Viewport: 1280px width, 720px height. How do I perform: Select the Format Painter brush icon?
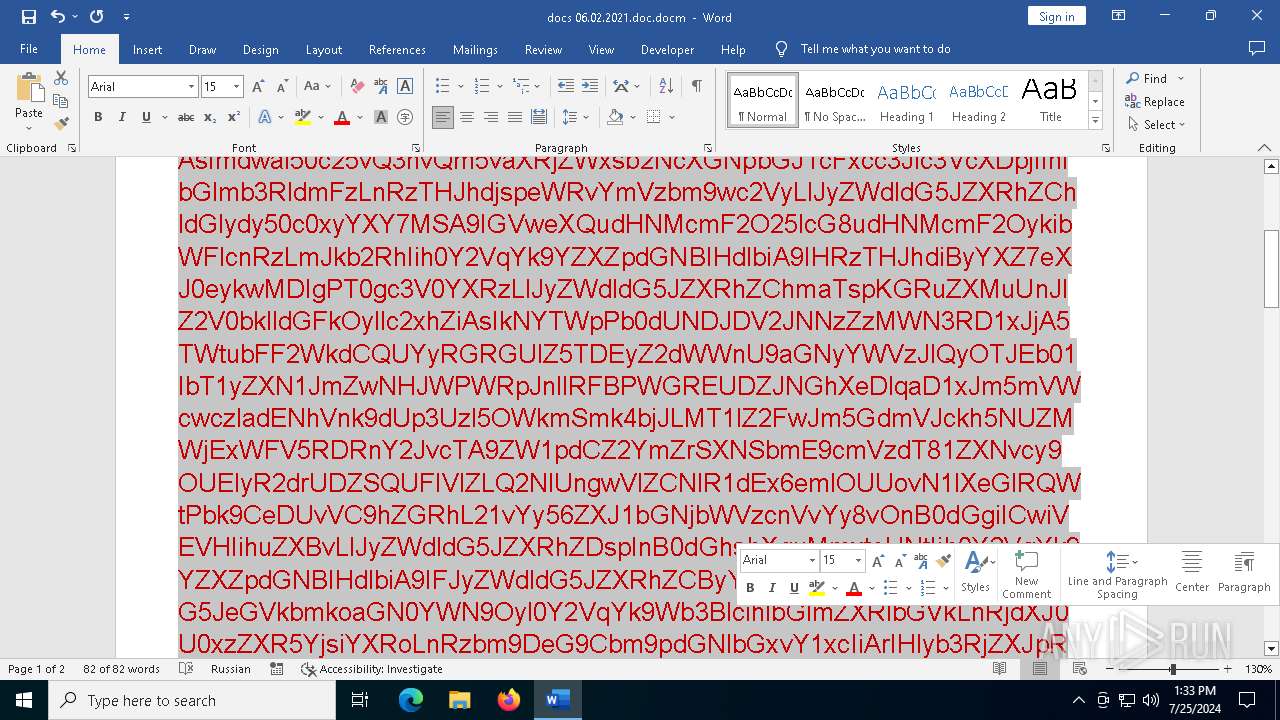tap(61, 124)
